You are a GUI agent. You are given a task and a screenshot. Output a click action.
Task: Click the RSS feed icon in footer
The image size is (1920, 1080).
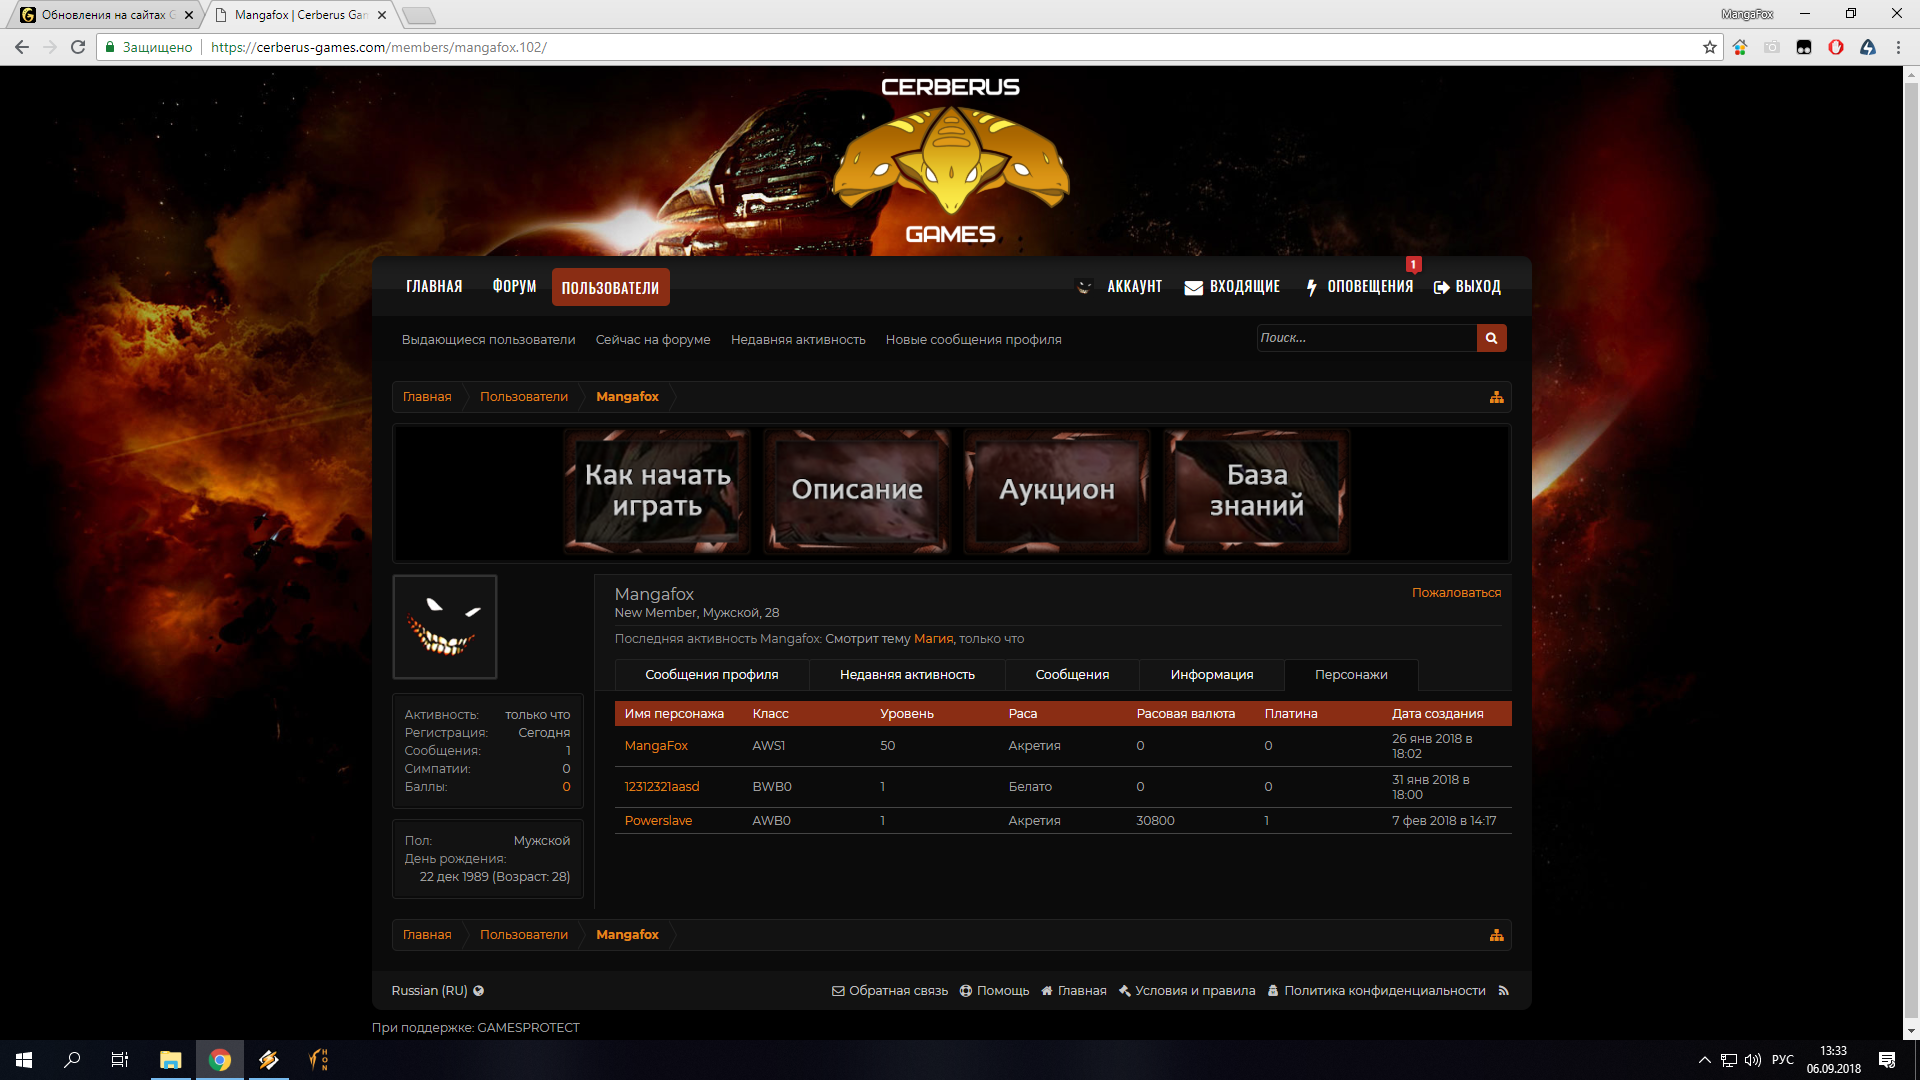(x=1503, y=991)
